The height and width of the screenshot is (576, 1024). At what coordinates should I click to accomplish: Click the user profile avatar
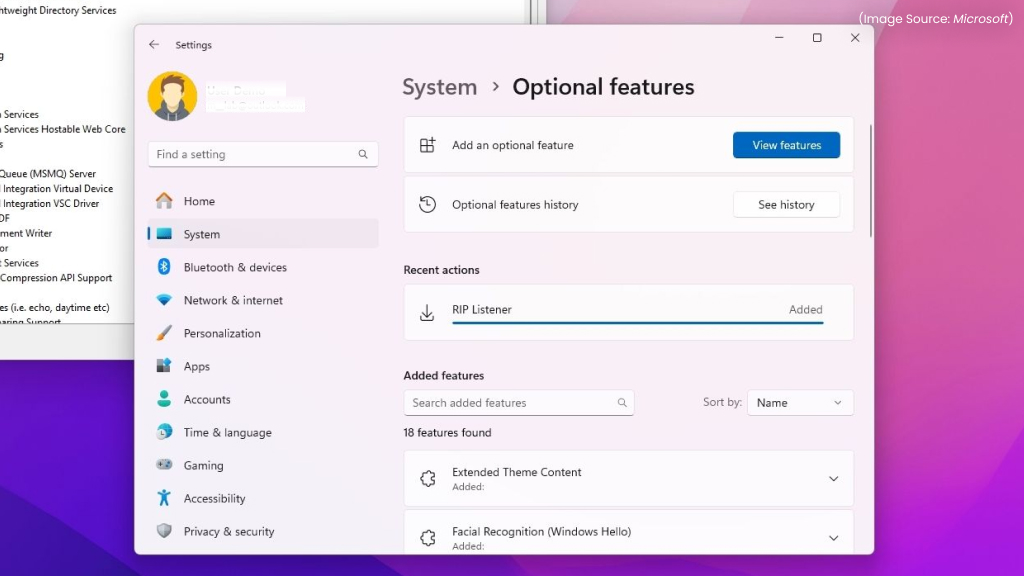[172, 96]
